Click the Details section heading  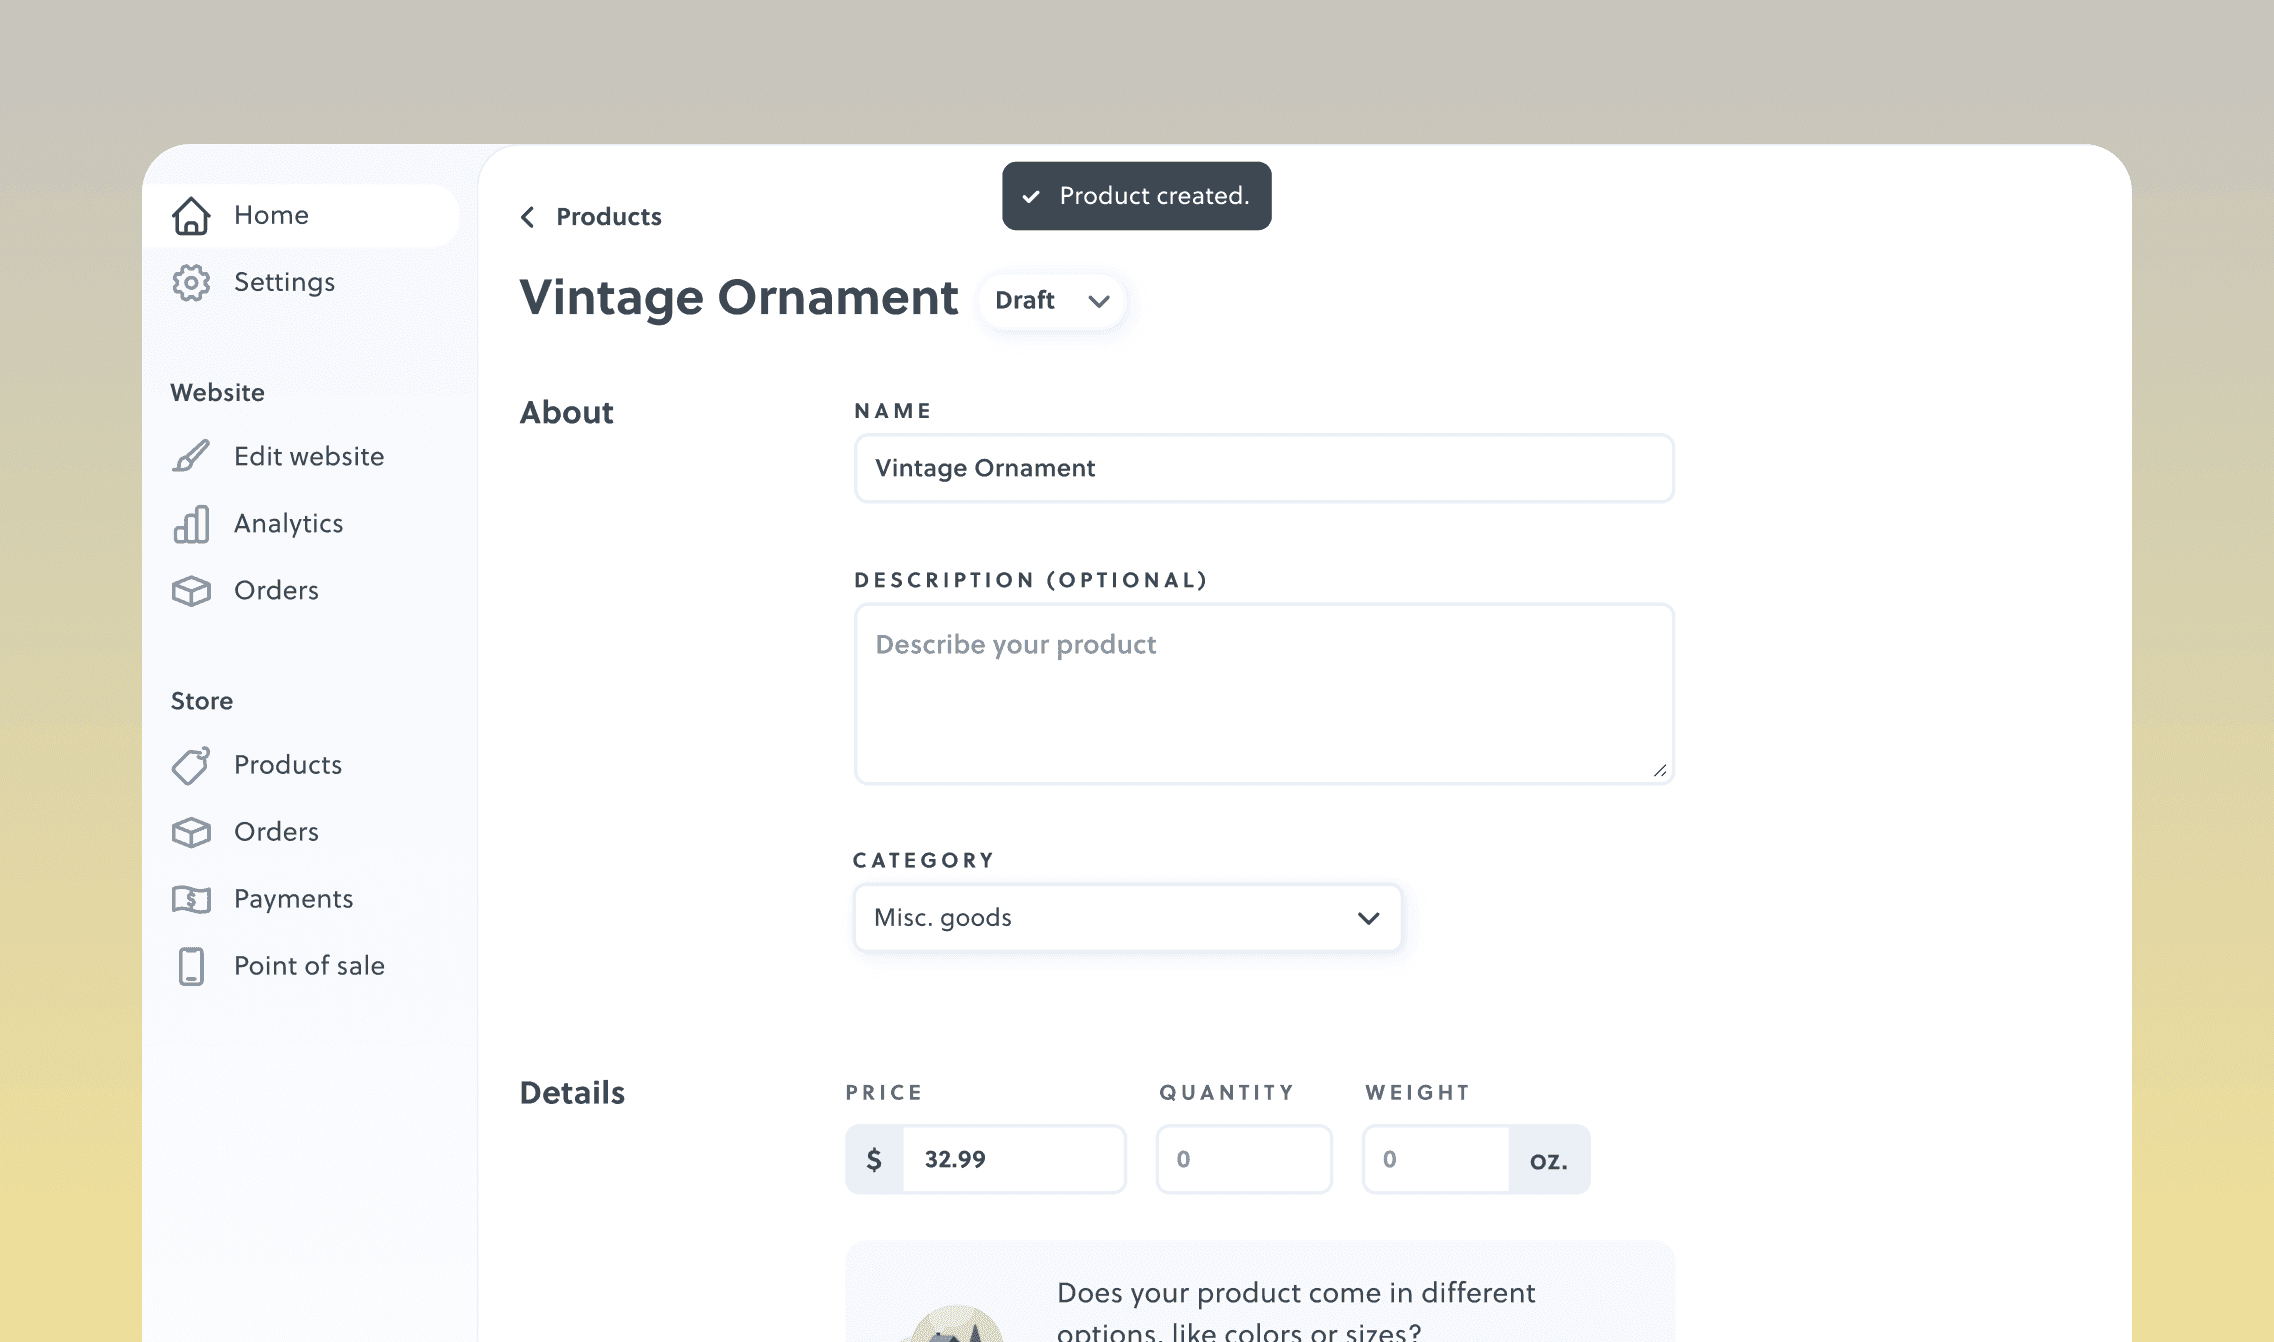point(572,1093)
